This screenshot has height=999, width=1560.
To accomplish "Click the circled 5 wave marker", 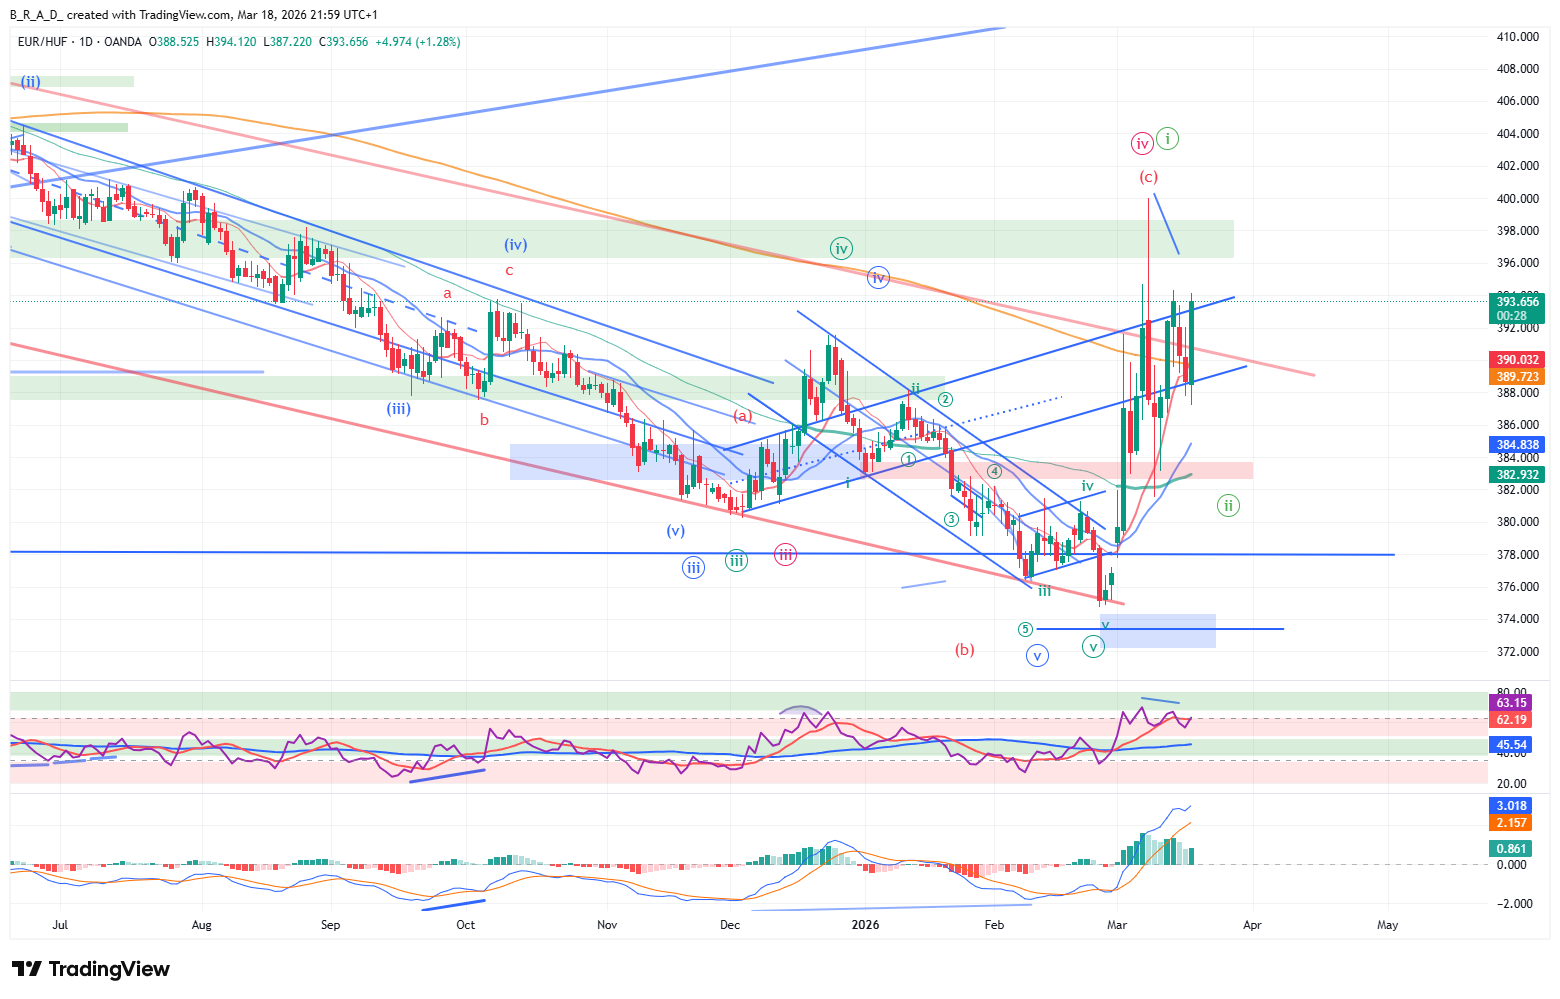I will point(1025,629).
